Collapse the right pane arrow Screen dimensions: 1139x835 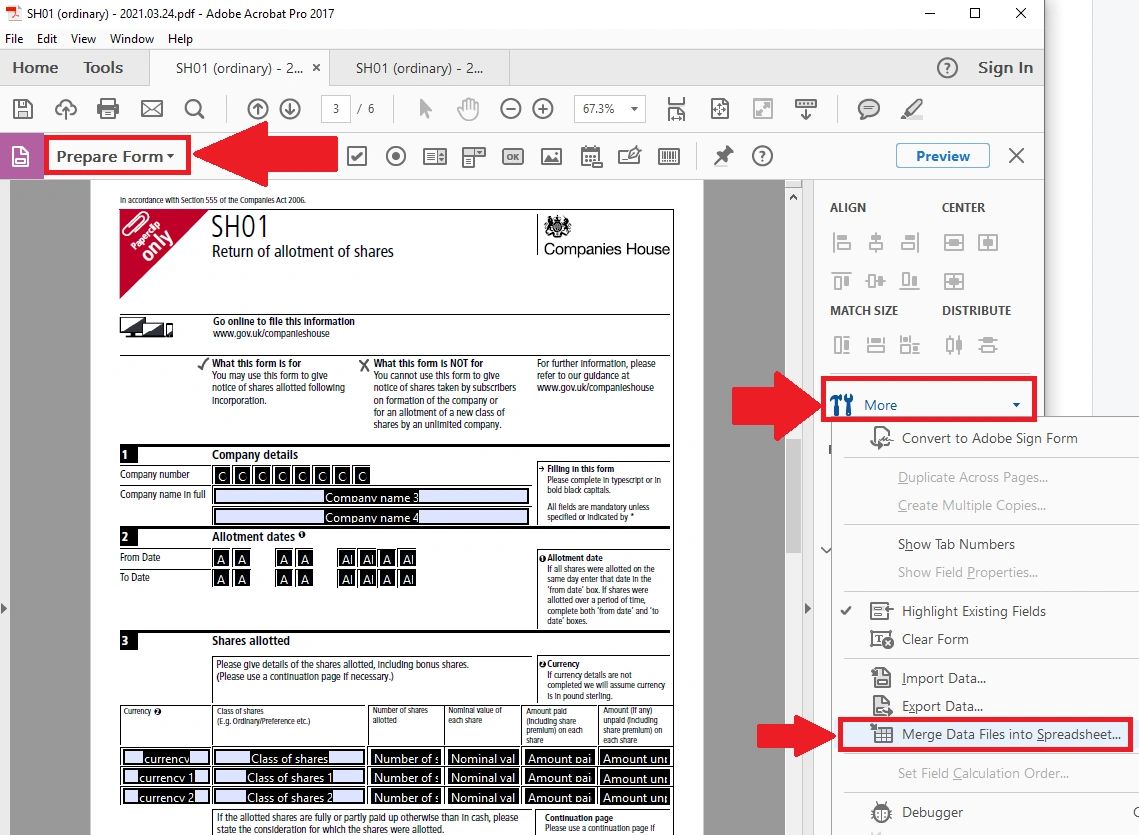click(x=808, y=608)
